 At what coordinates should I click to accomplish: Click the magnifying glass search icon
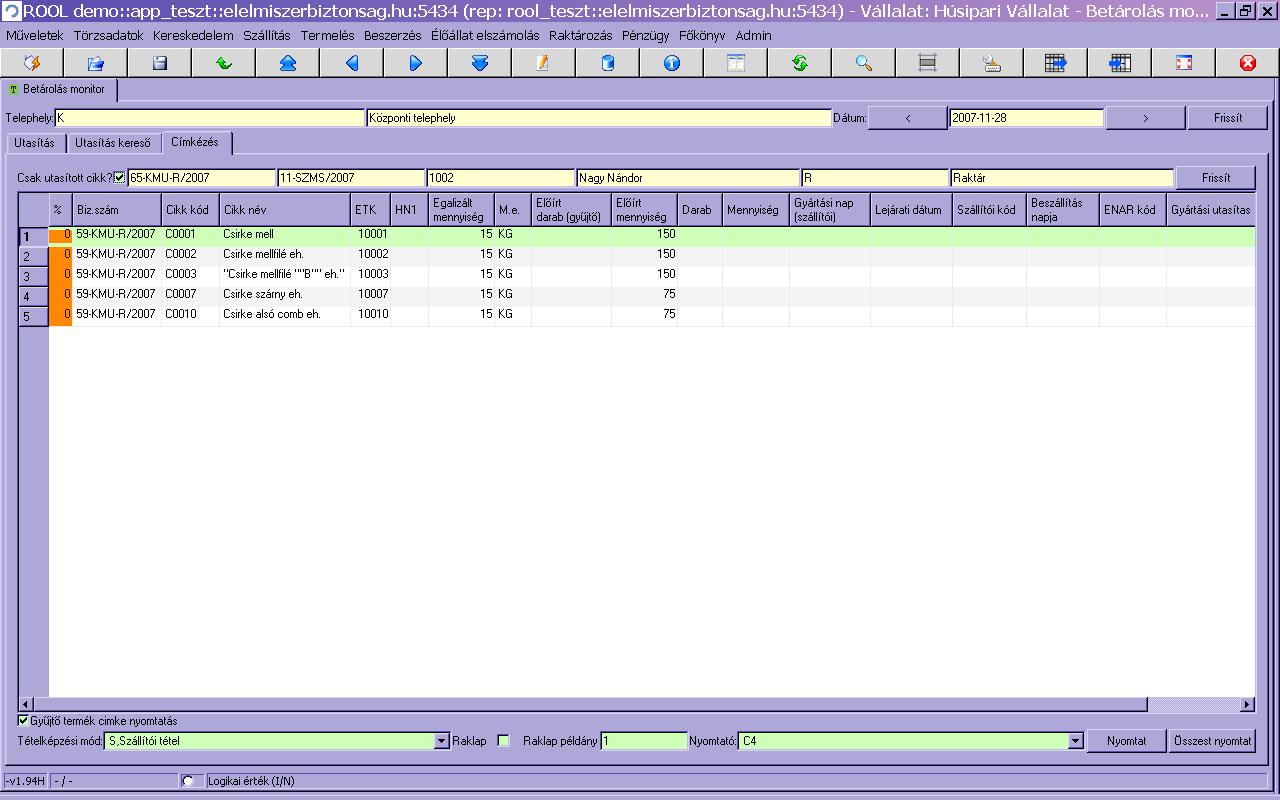pyautogui.click(x=864, y=63)
